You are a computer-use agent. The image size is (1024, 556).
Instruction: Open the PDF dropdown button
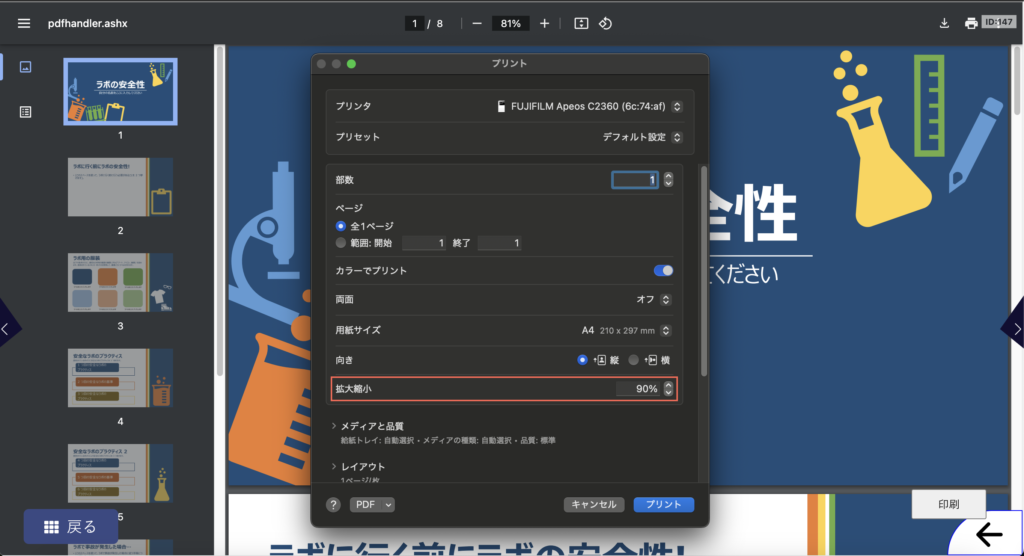(372, 504)
